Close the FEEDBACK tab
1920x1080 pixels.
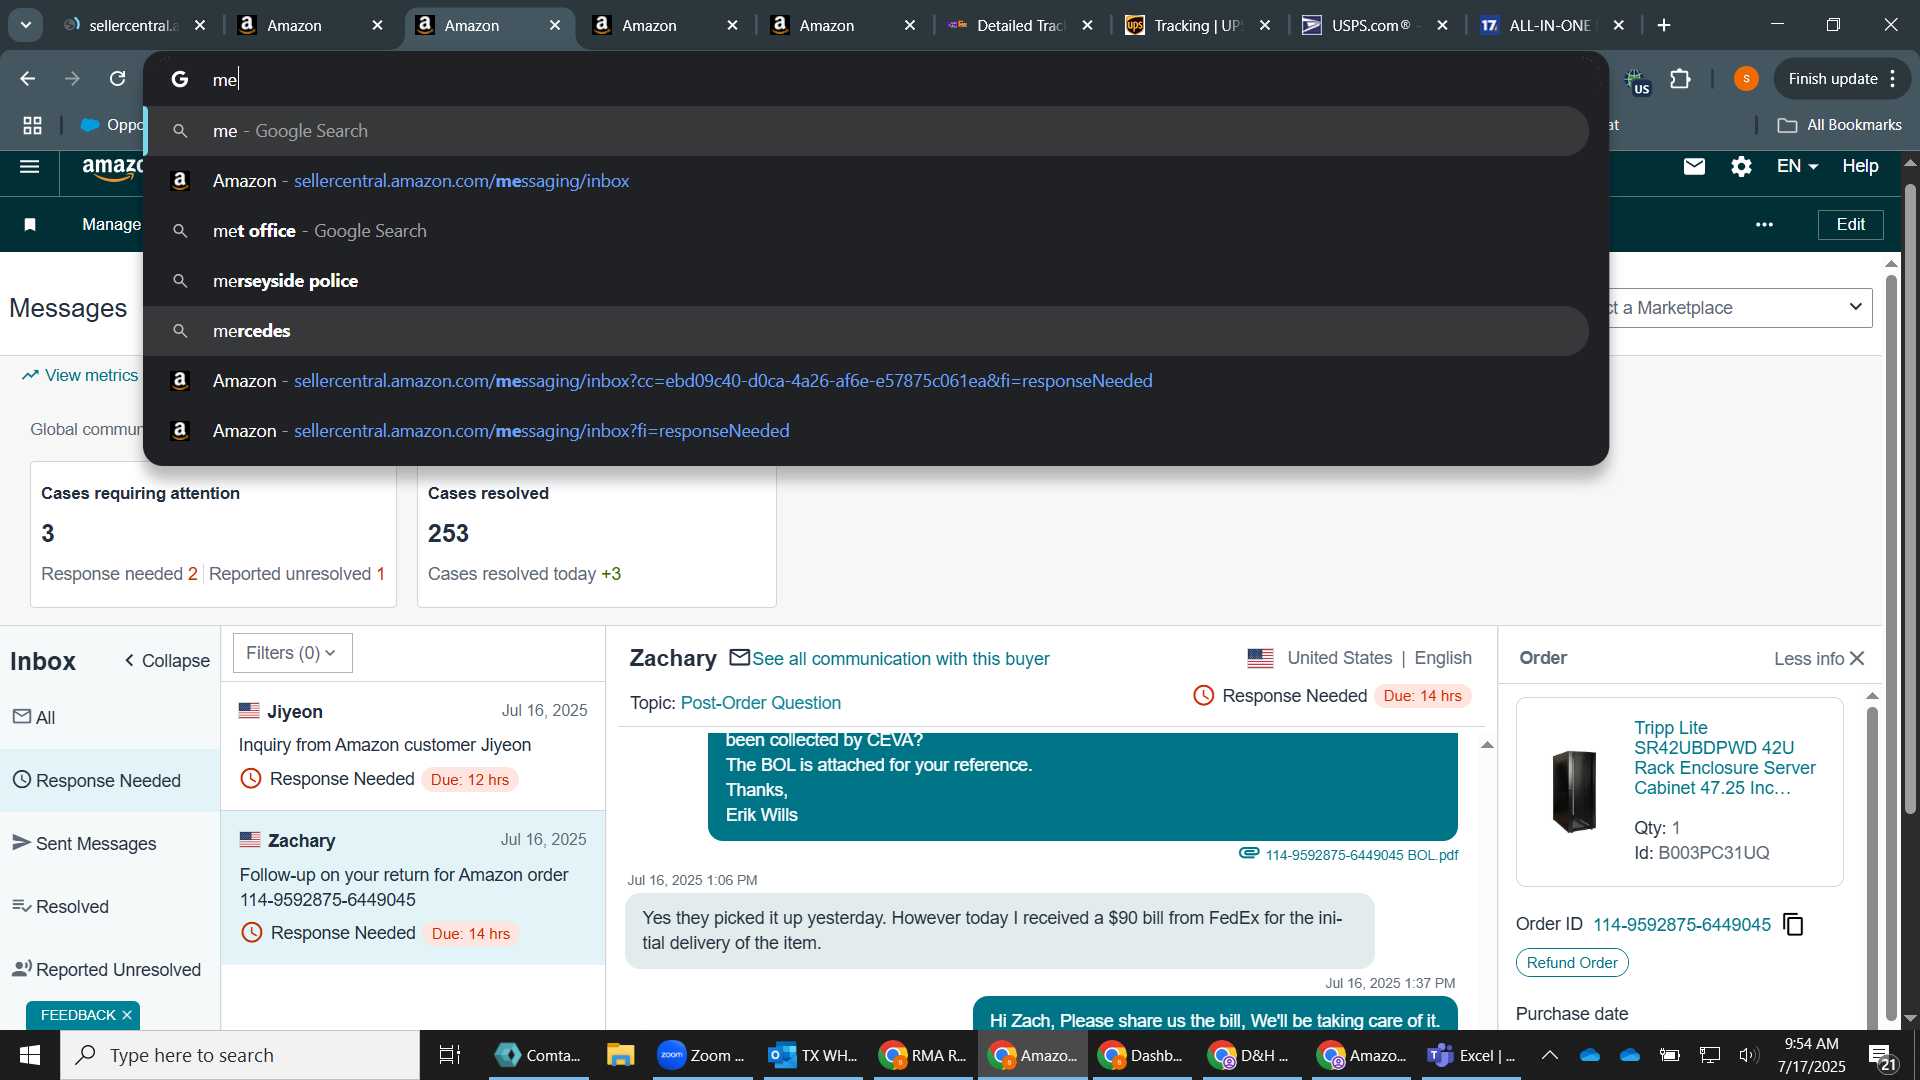pyautogui.click(x=127, y=1015)
